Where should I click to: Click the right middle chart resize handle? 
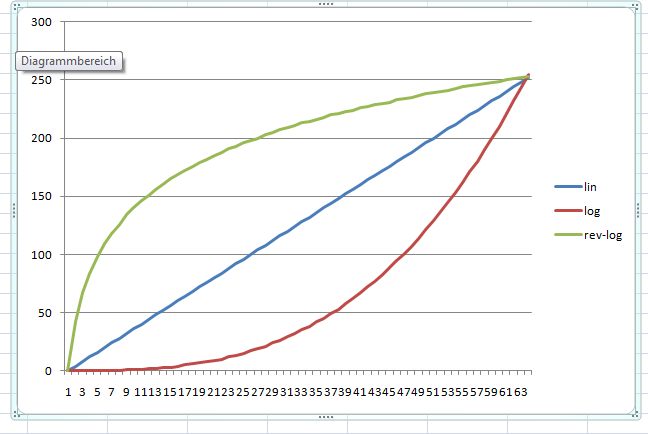click(x=635, y=209)
